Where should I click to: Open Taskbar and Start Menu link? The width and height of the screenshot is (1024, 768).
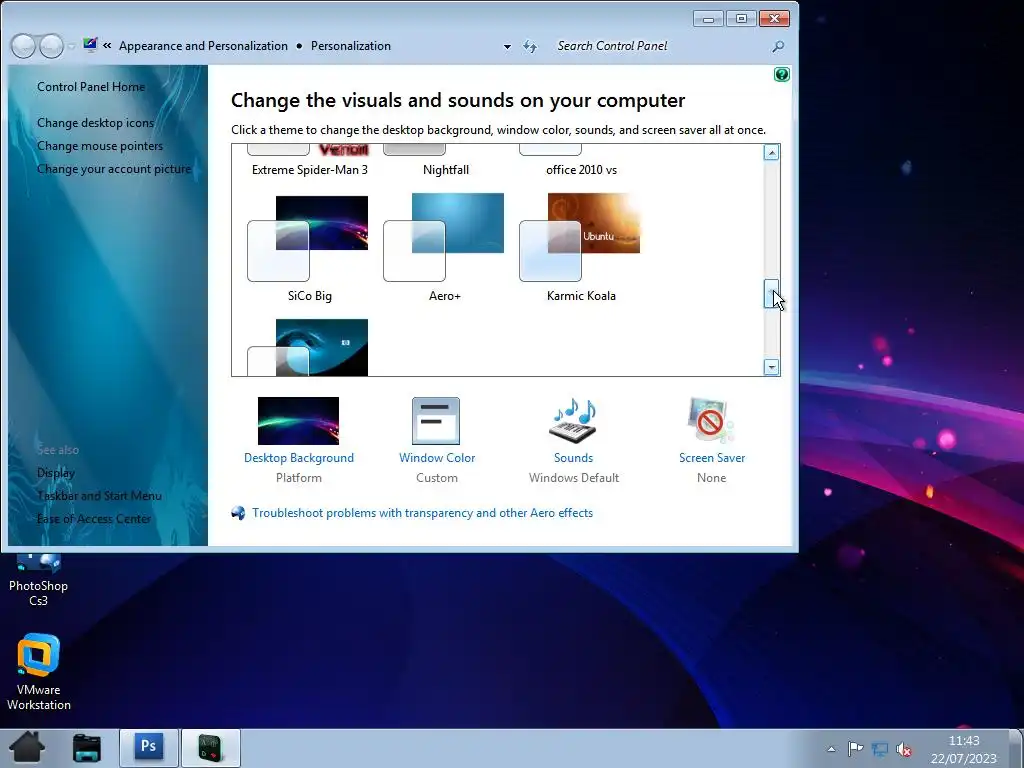click(x=99, y=496)
